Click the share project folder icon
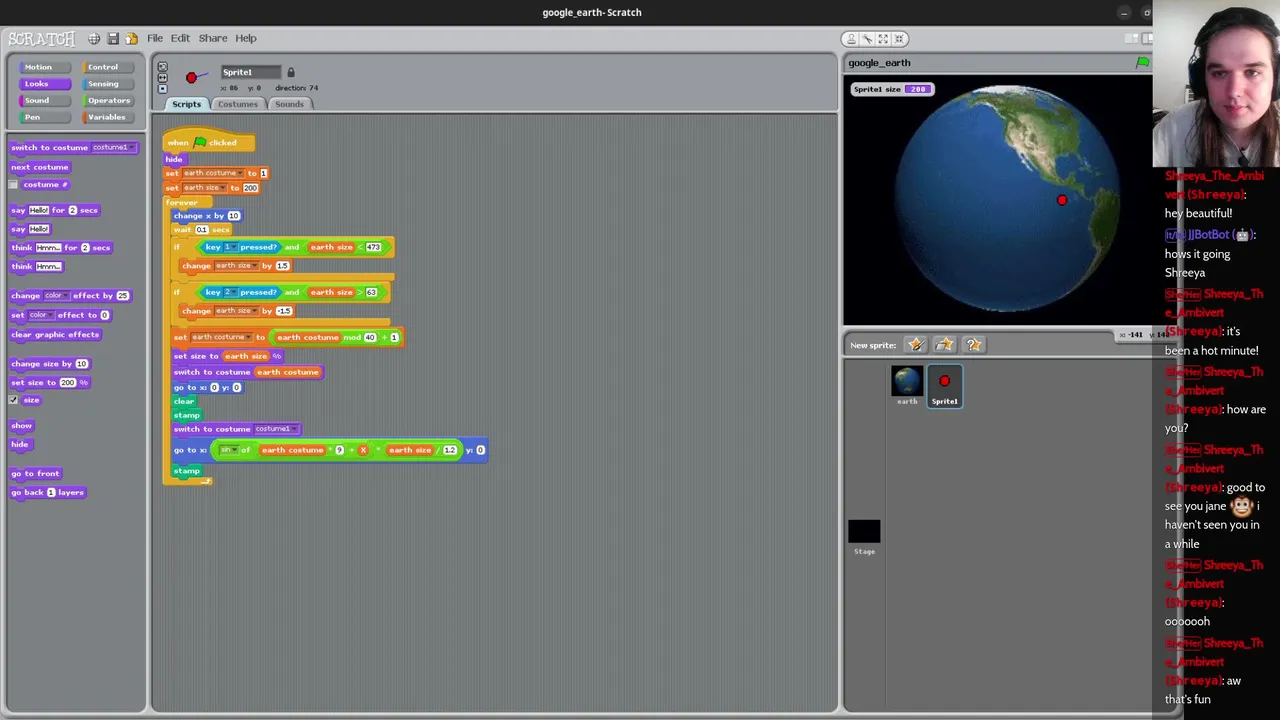Viewport: 1280px width, 720px height. pyautogui.click(x=131, y=38)
